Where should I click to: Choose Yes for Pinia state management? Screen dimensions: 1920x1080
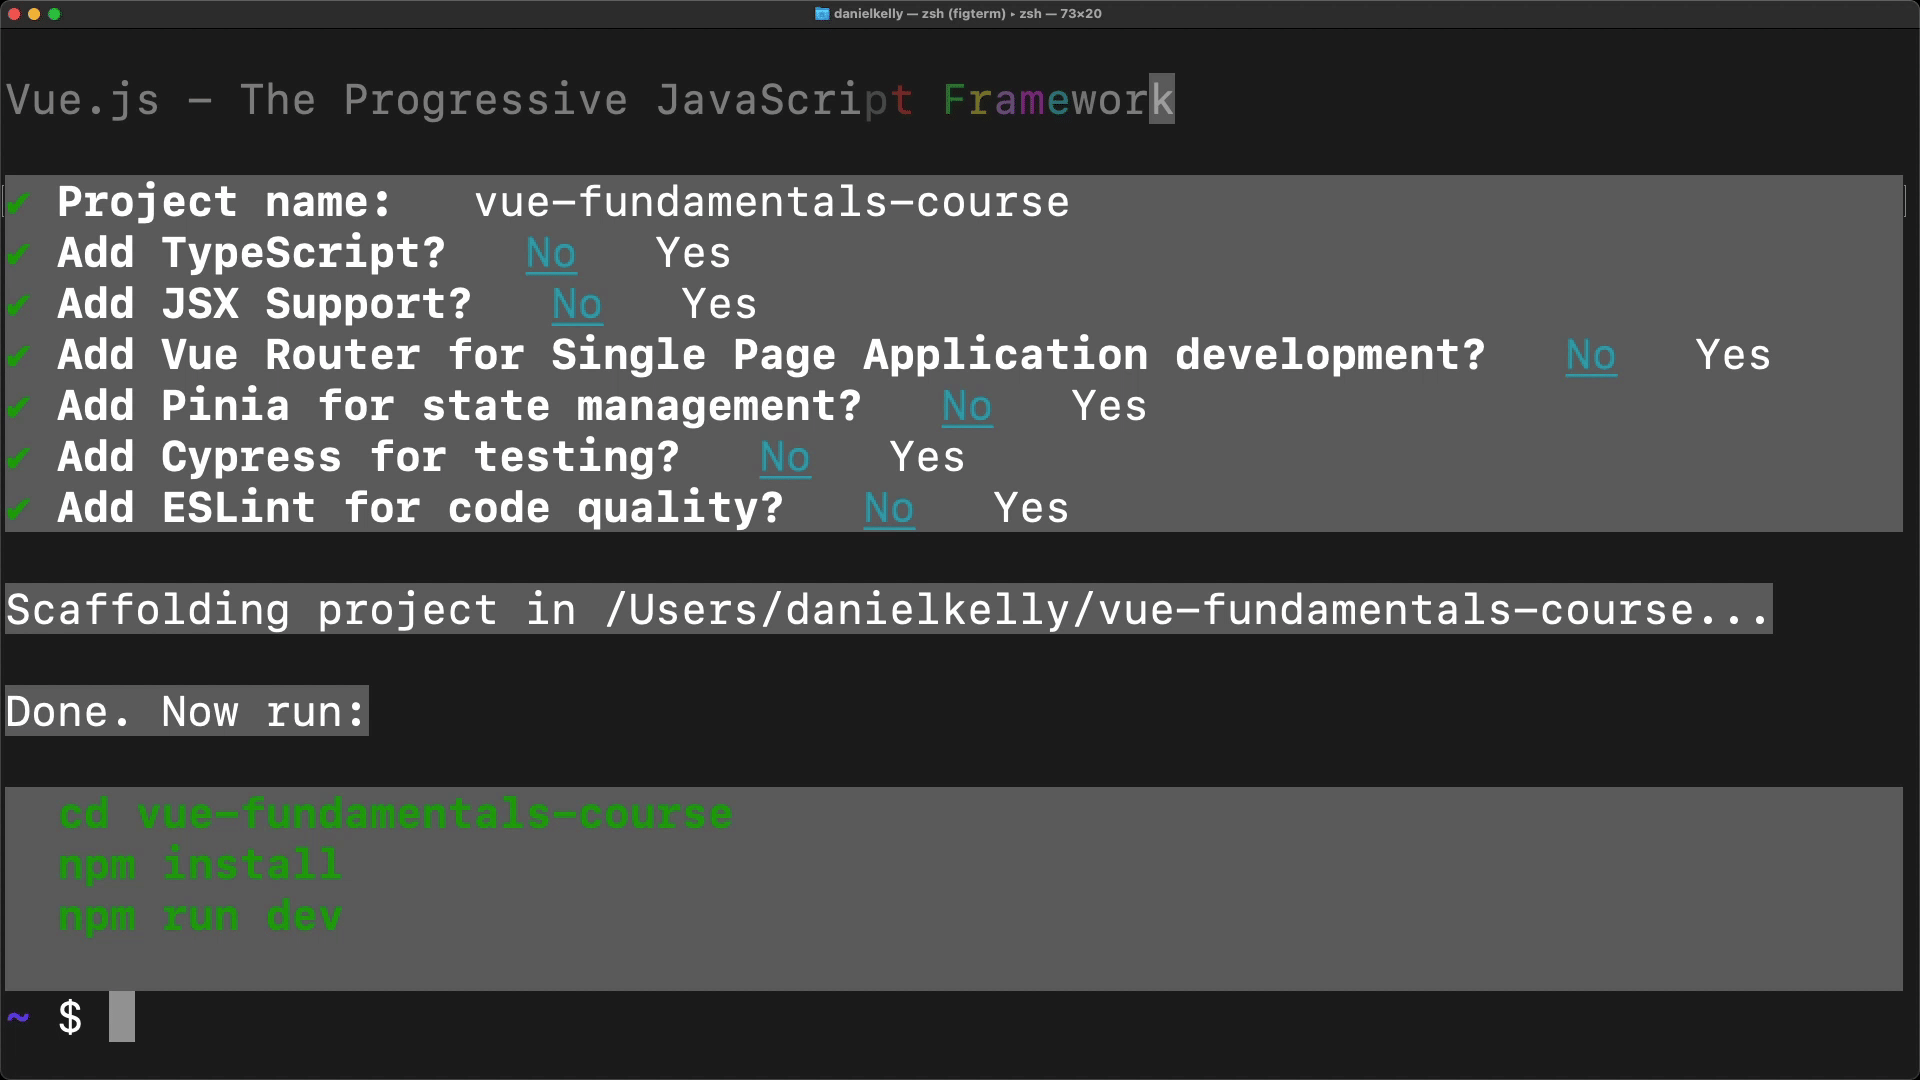(x=1109, y=407)
